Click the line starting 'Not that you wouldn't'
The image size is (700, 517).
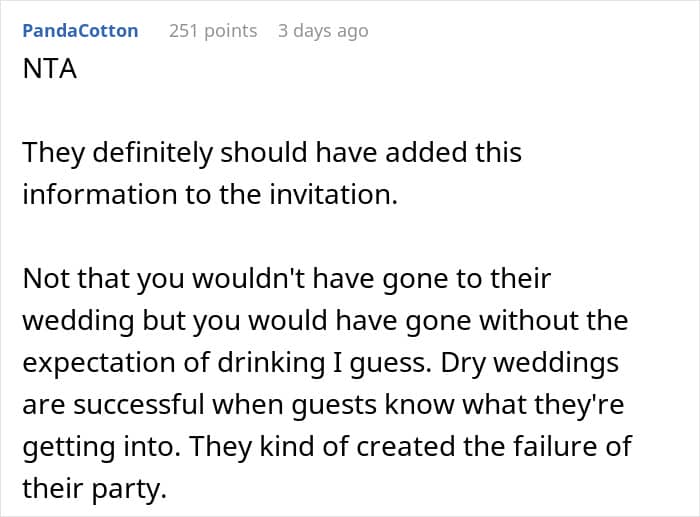pos(287,279)
